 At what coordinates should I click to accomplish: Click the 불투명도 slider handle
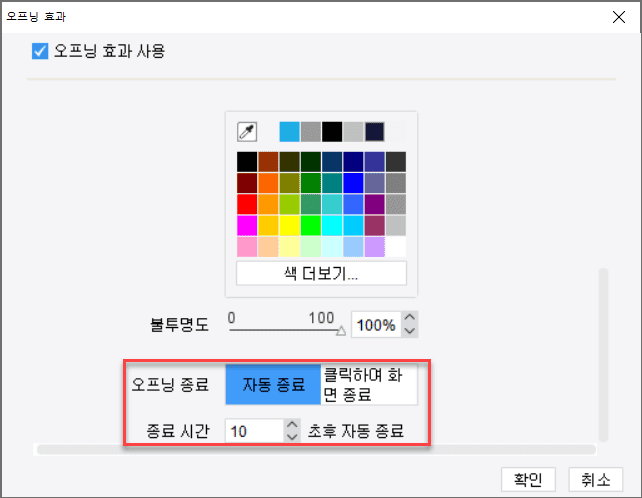[341, 331]
